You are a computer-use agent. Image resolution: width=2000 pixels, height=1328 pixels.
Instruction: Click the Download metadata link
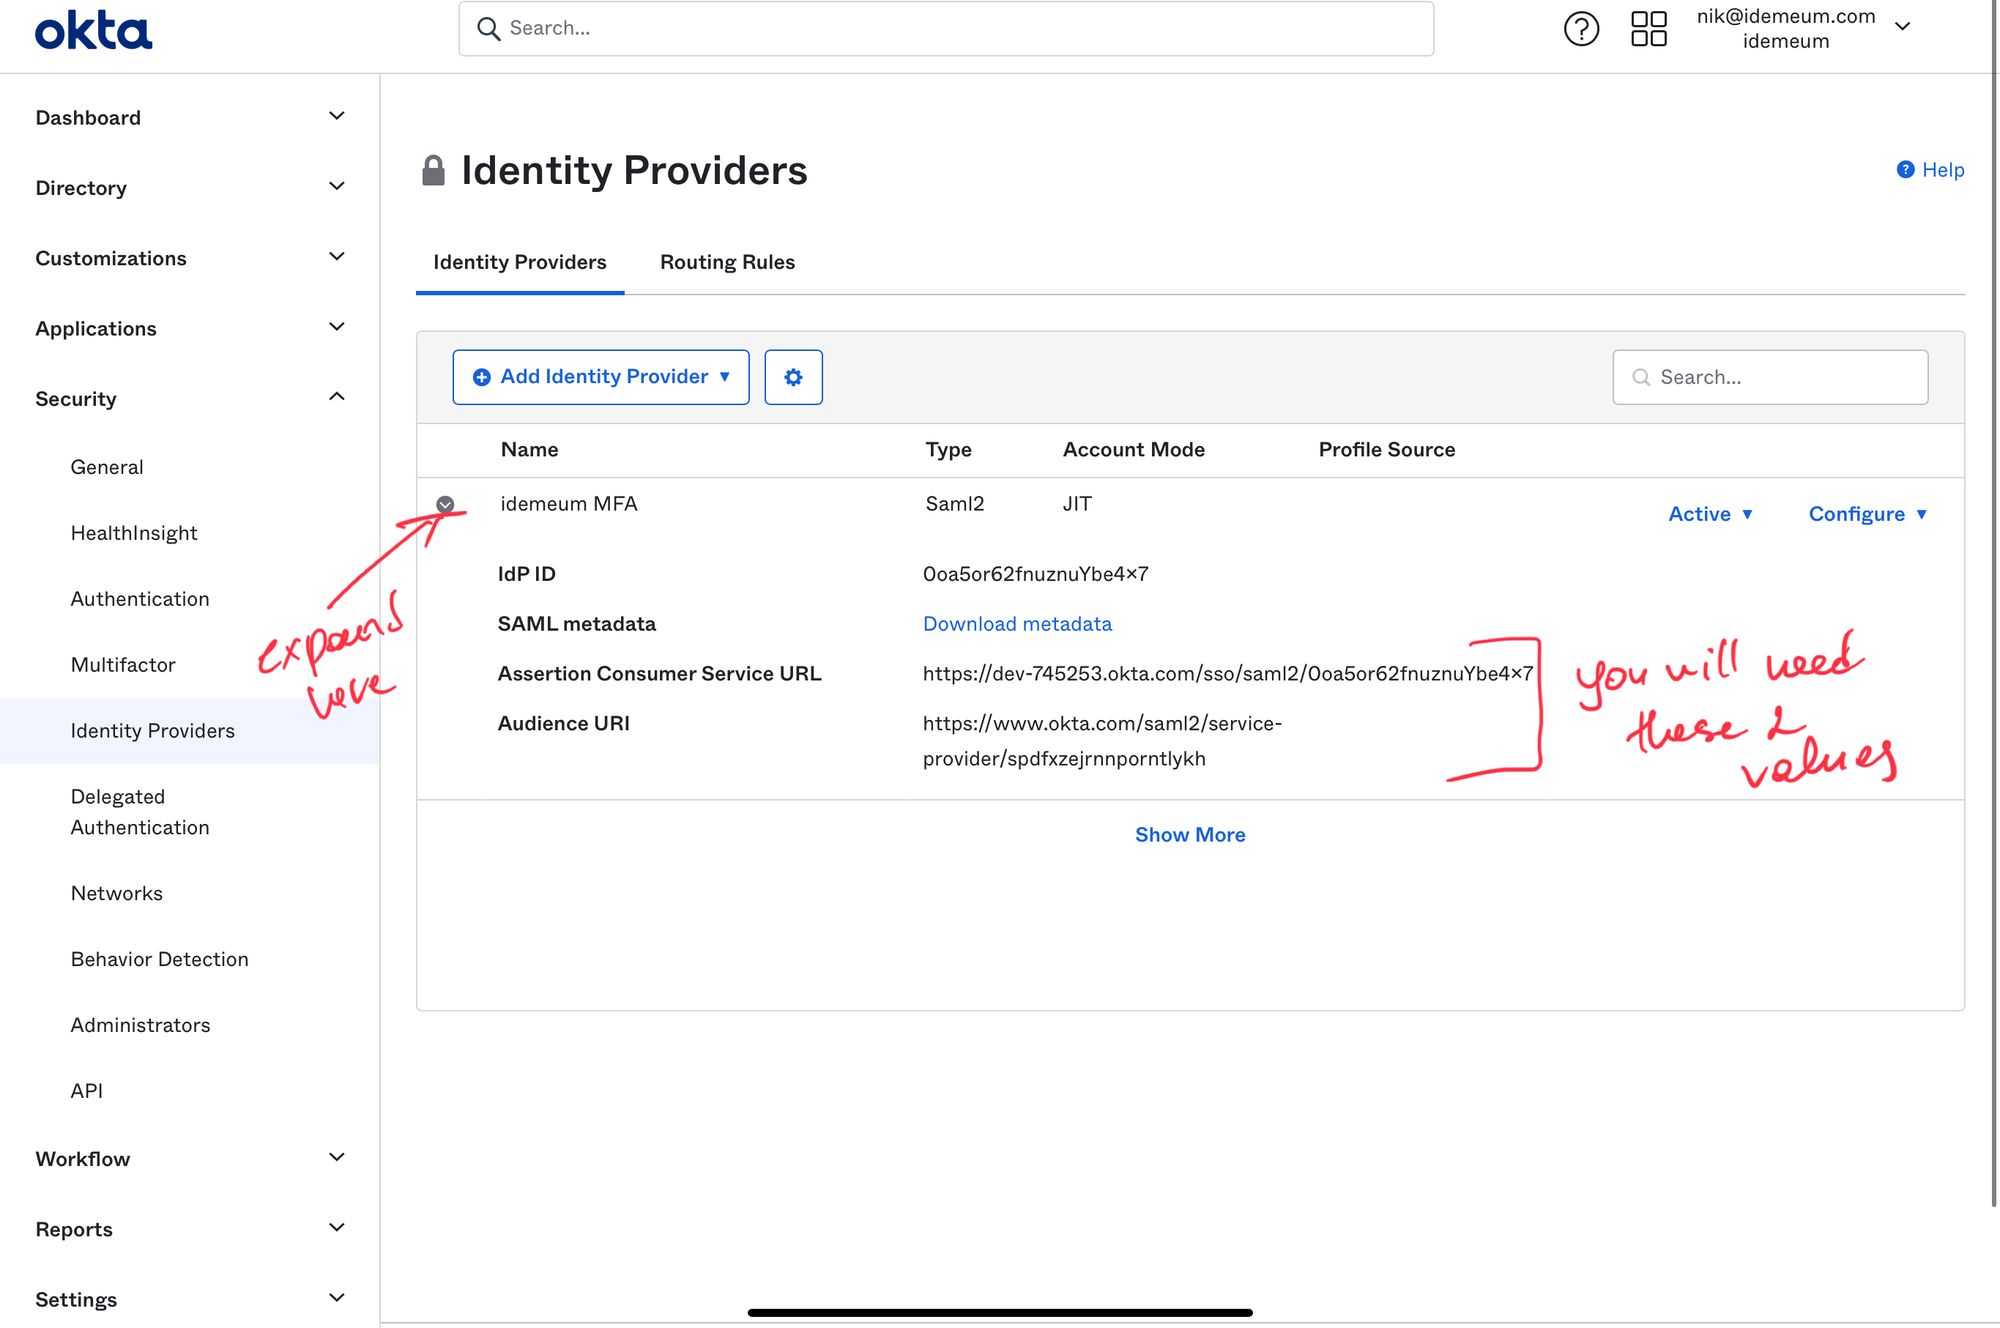click(x=1017, y=624)
